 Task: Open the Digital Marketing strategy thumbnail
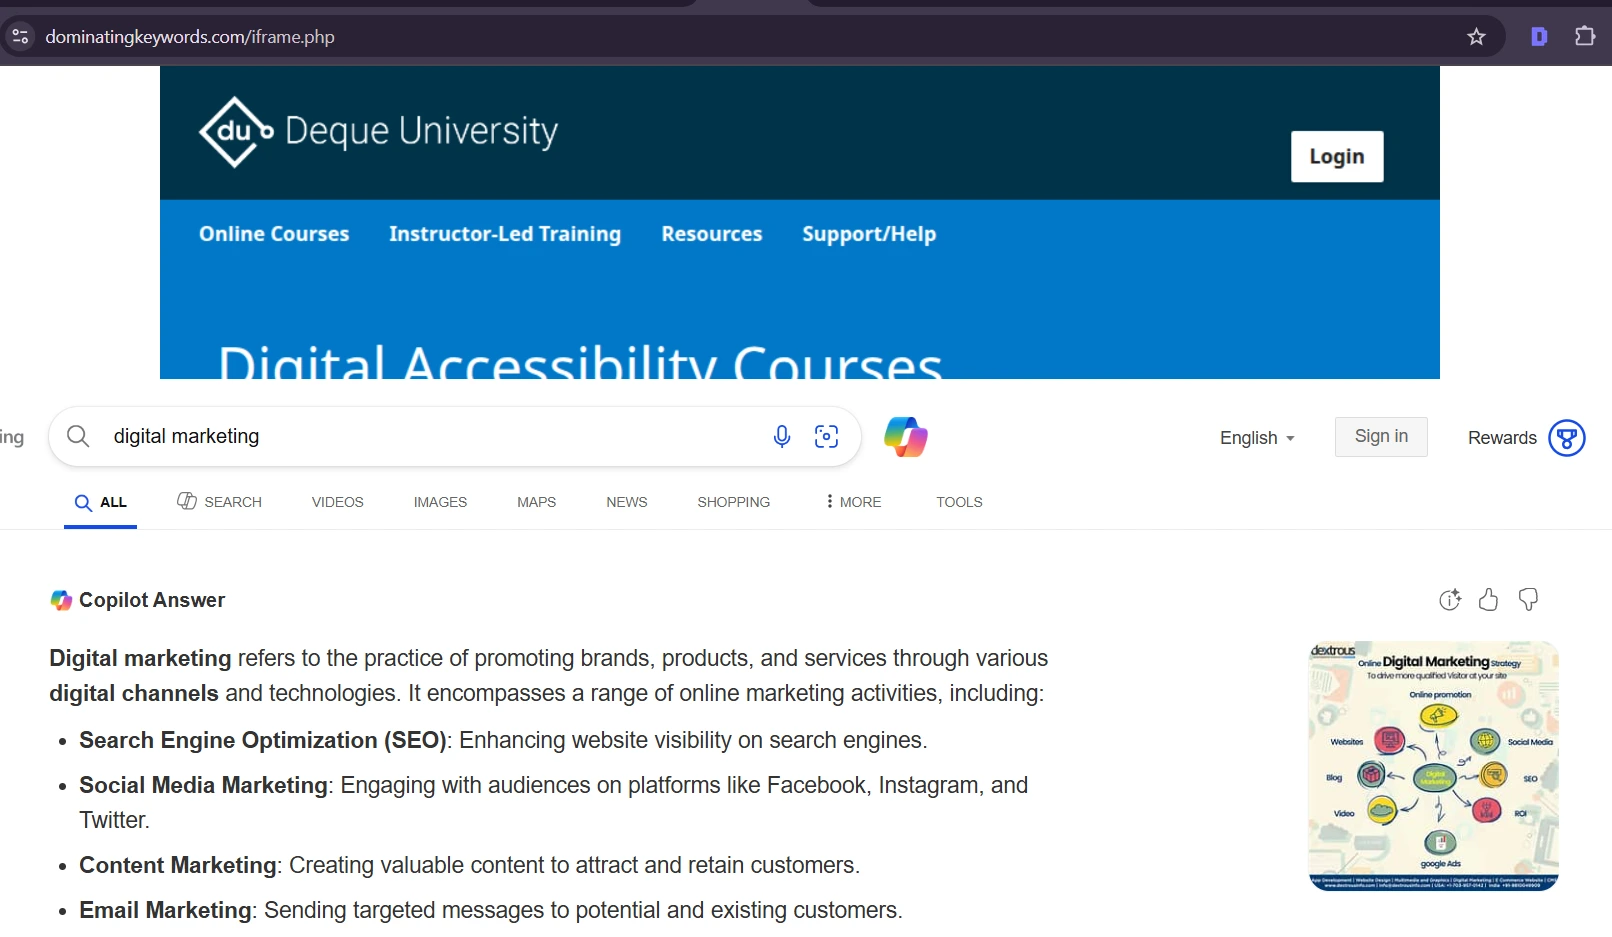(1433, 766)
